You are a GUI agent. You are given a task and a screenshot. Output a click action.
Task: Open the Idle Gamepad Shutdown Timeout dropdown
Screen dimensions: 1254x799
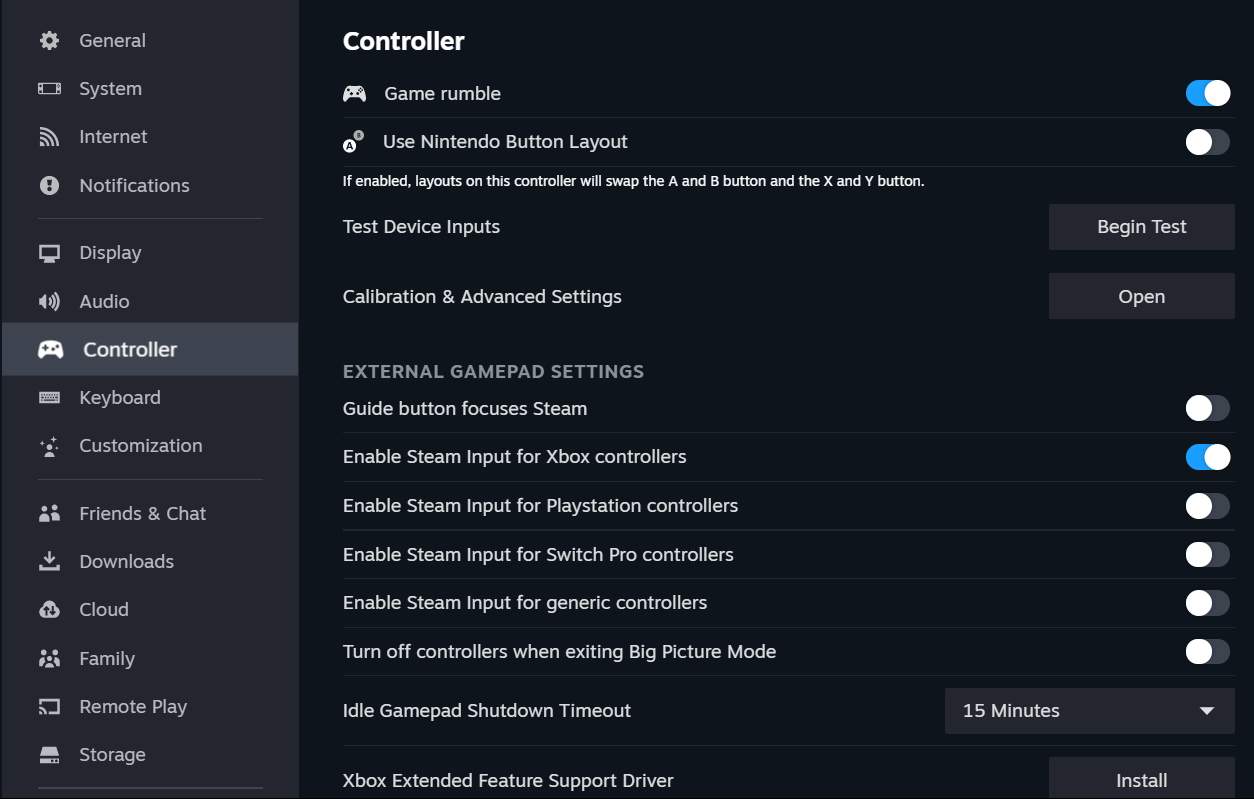tap(1089, 711)
